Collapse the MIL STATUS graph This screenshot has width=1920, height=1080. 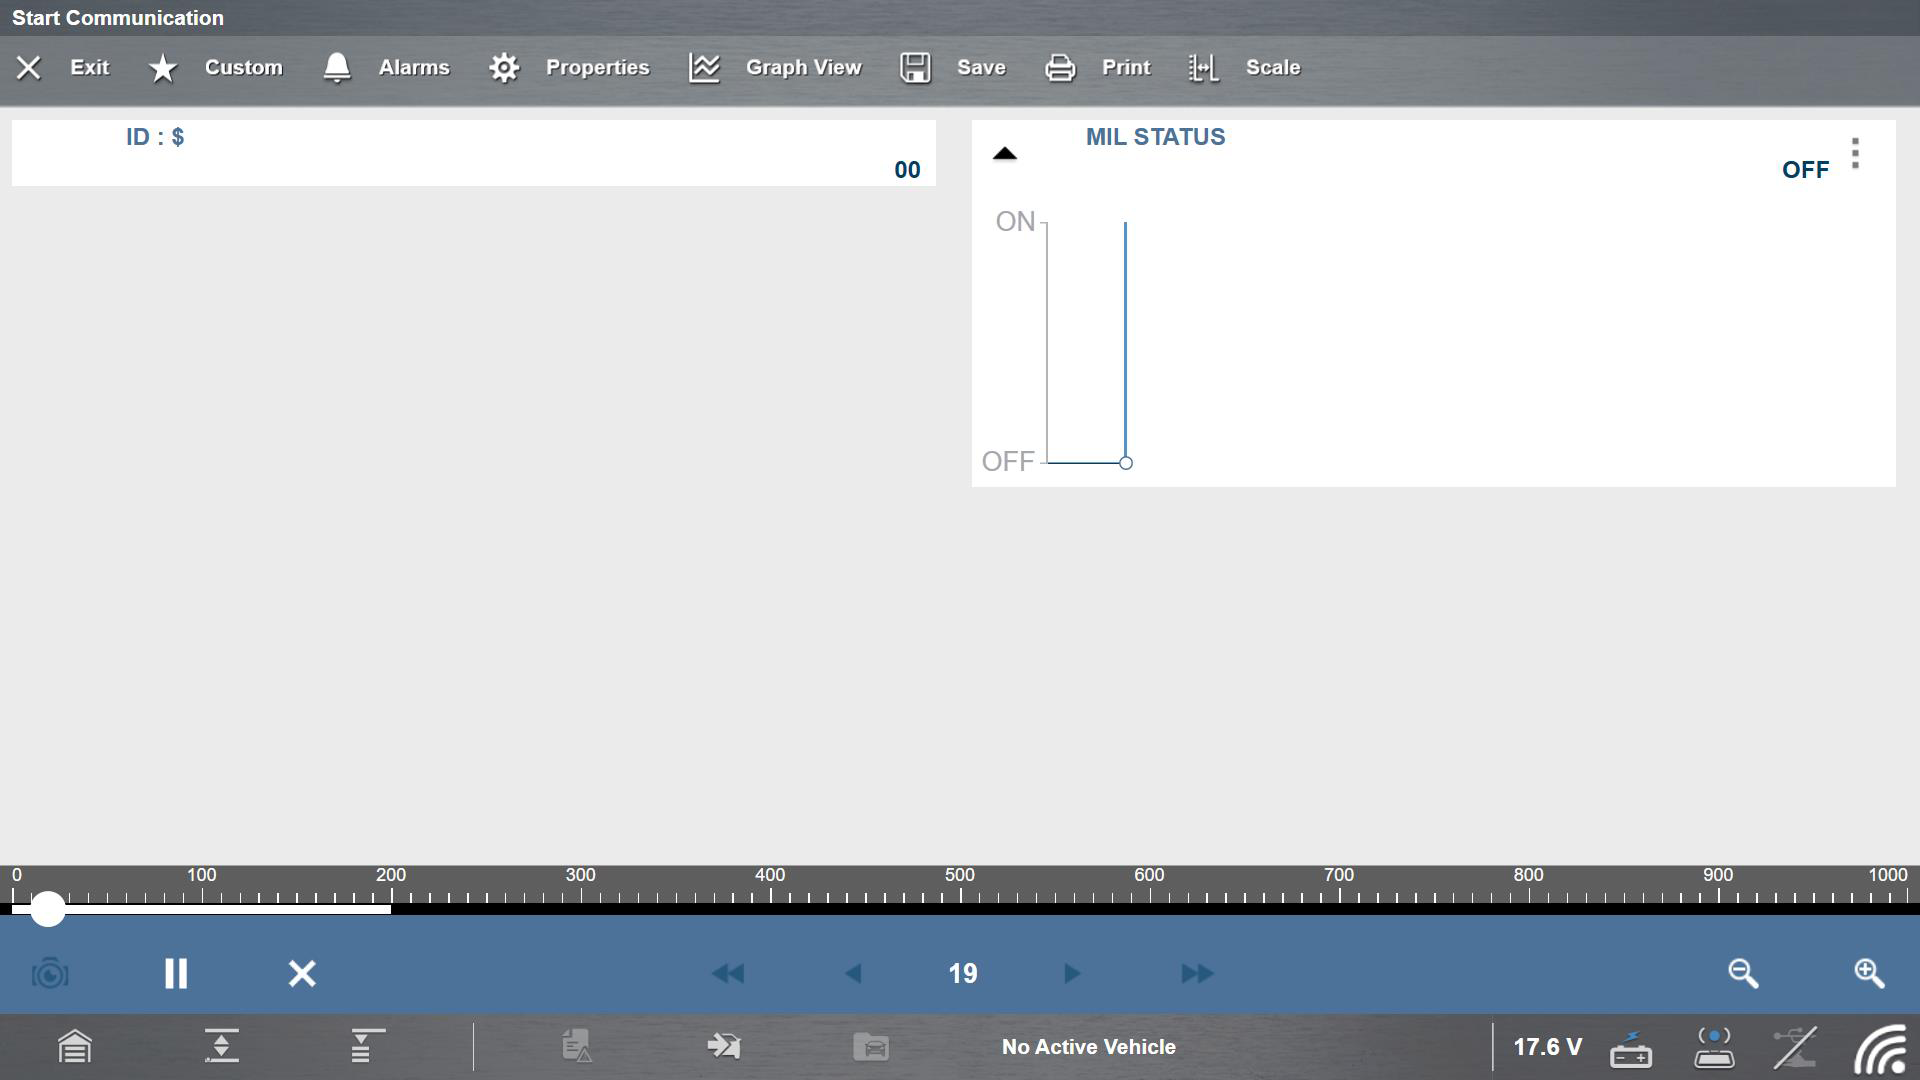tap(1005, 154)
